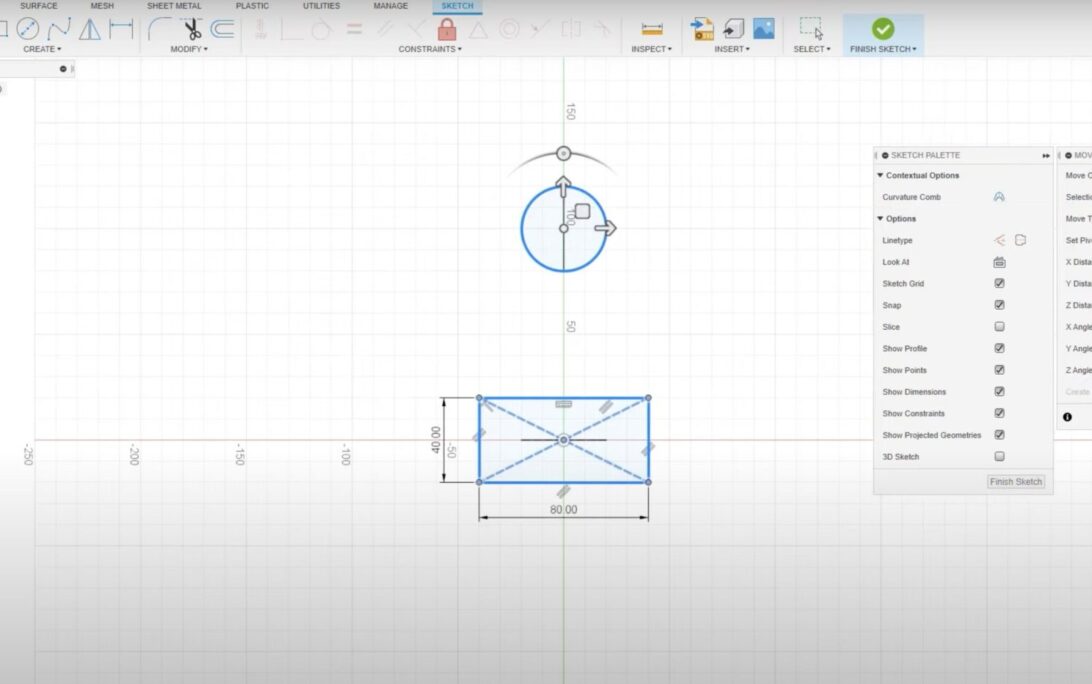Click Finish Sketch button in Sketch Palette
1092x684 pixels.
(1015, 482)
